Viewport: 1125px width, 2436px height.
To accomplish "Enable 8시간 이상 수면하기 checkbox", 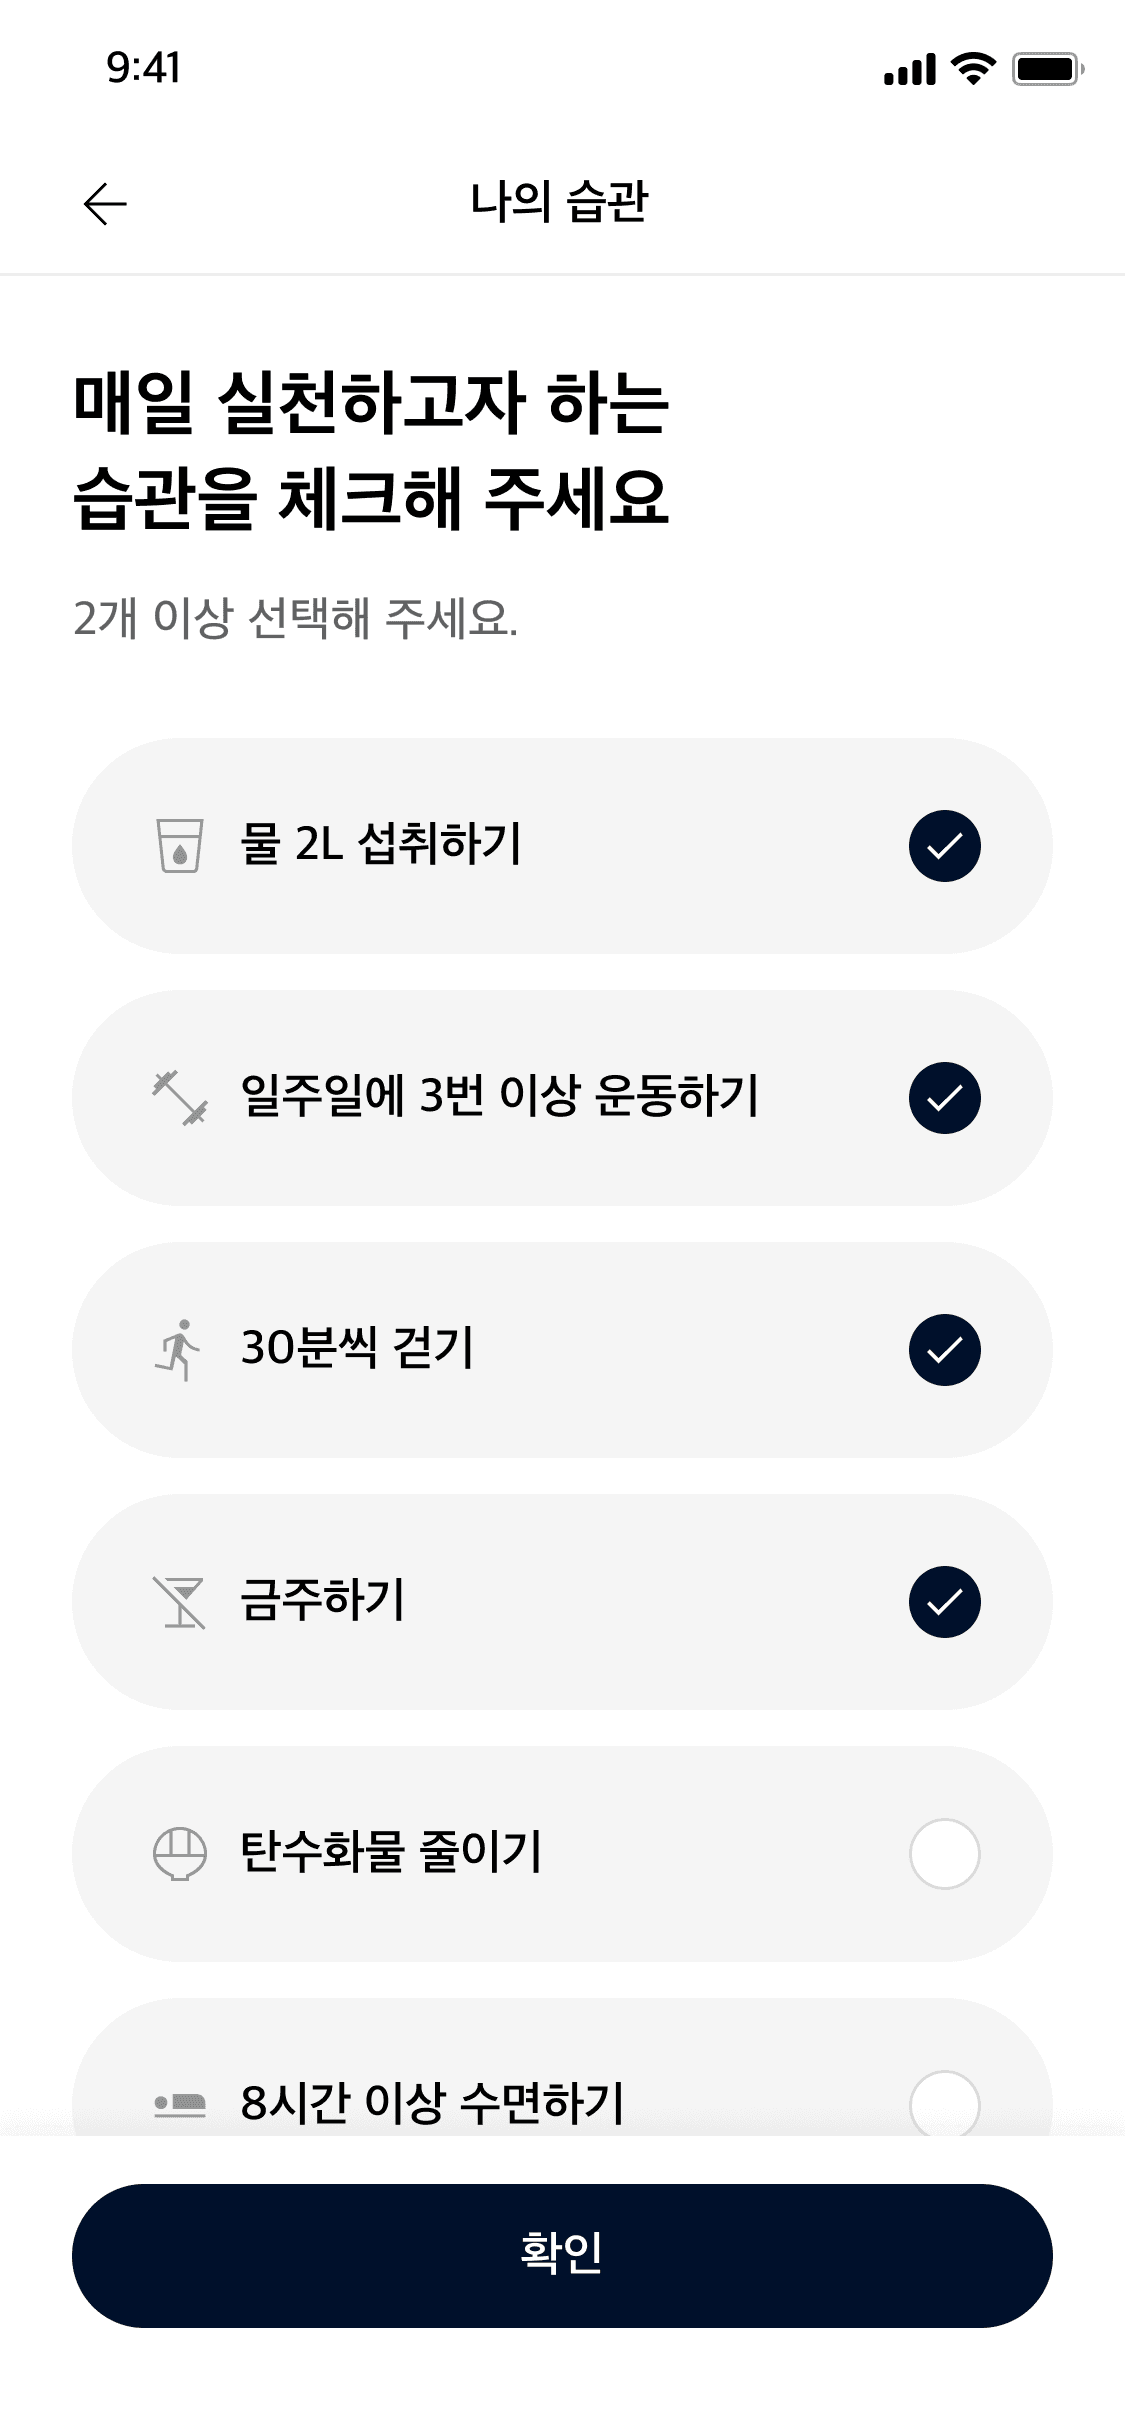I will coord(944,2104).
